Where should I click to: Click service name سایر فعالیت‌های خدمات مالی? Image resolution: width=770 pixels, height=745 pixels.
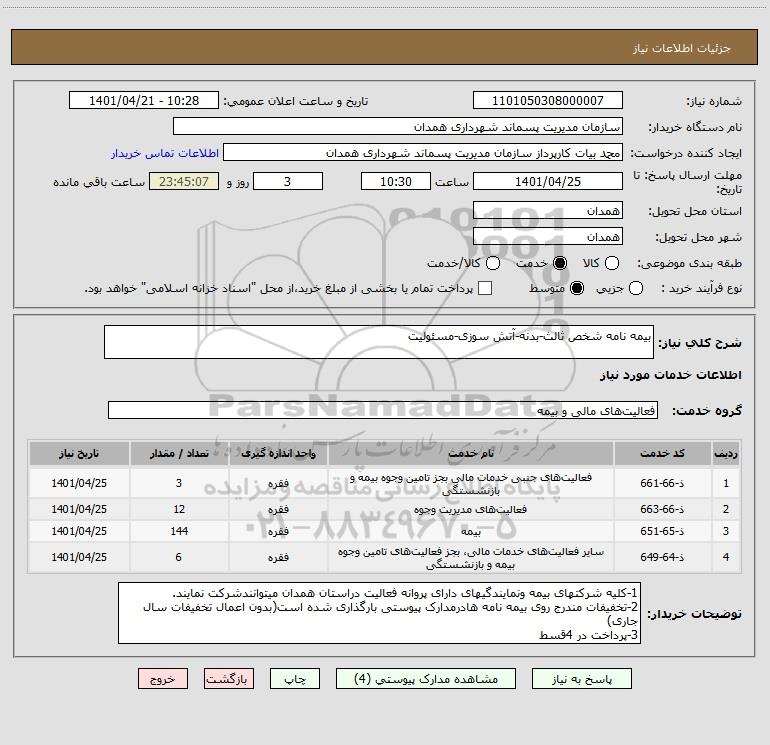coord(470,558)
